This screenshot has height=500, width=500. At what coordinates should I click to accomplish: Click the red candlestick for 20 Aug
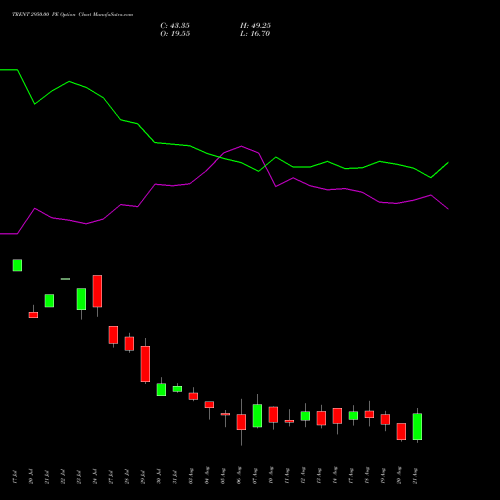pos(401,432)
